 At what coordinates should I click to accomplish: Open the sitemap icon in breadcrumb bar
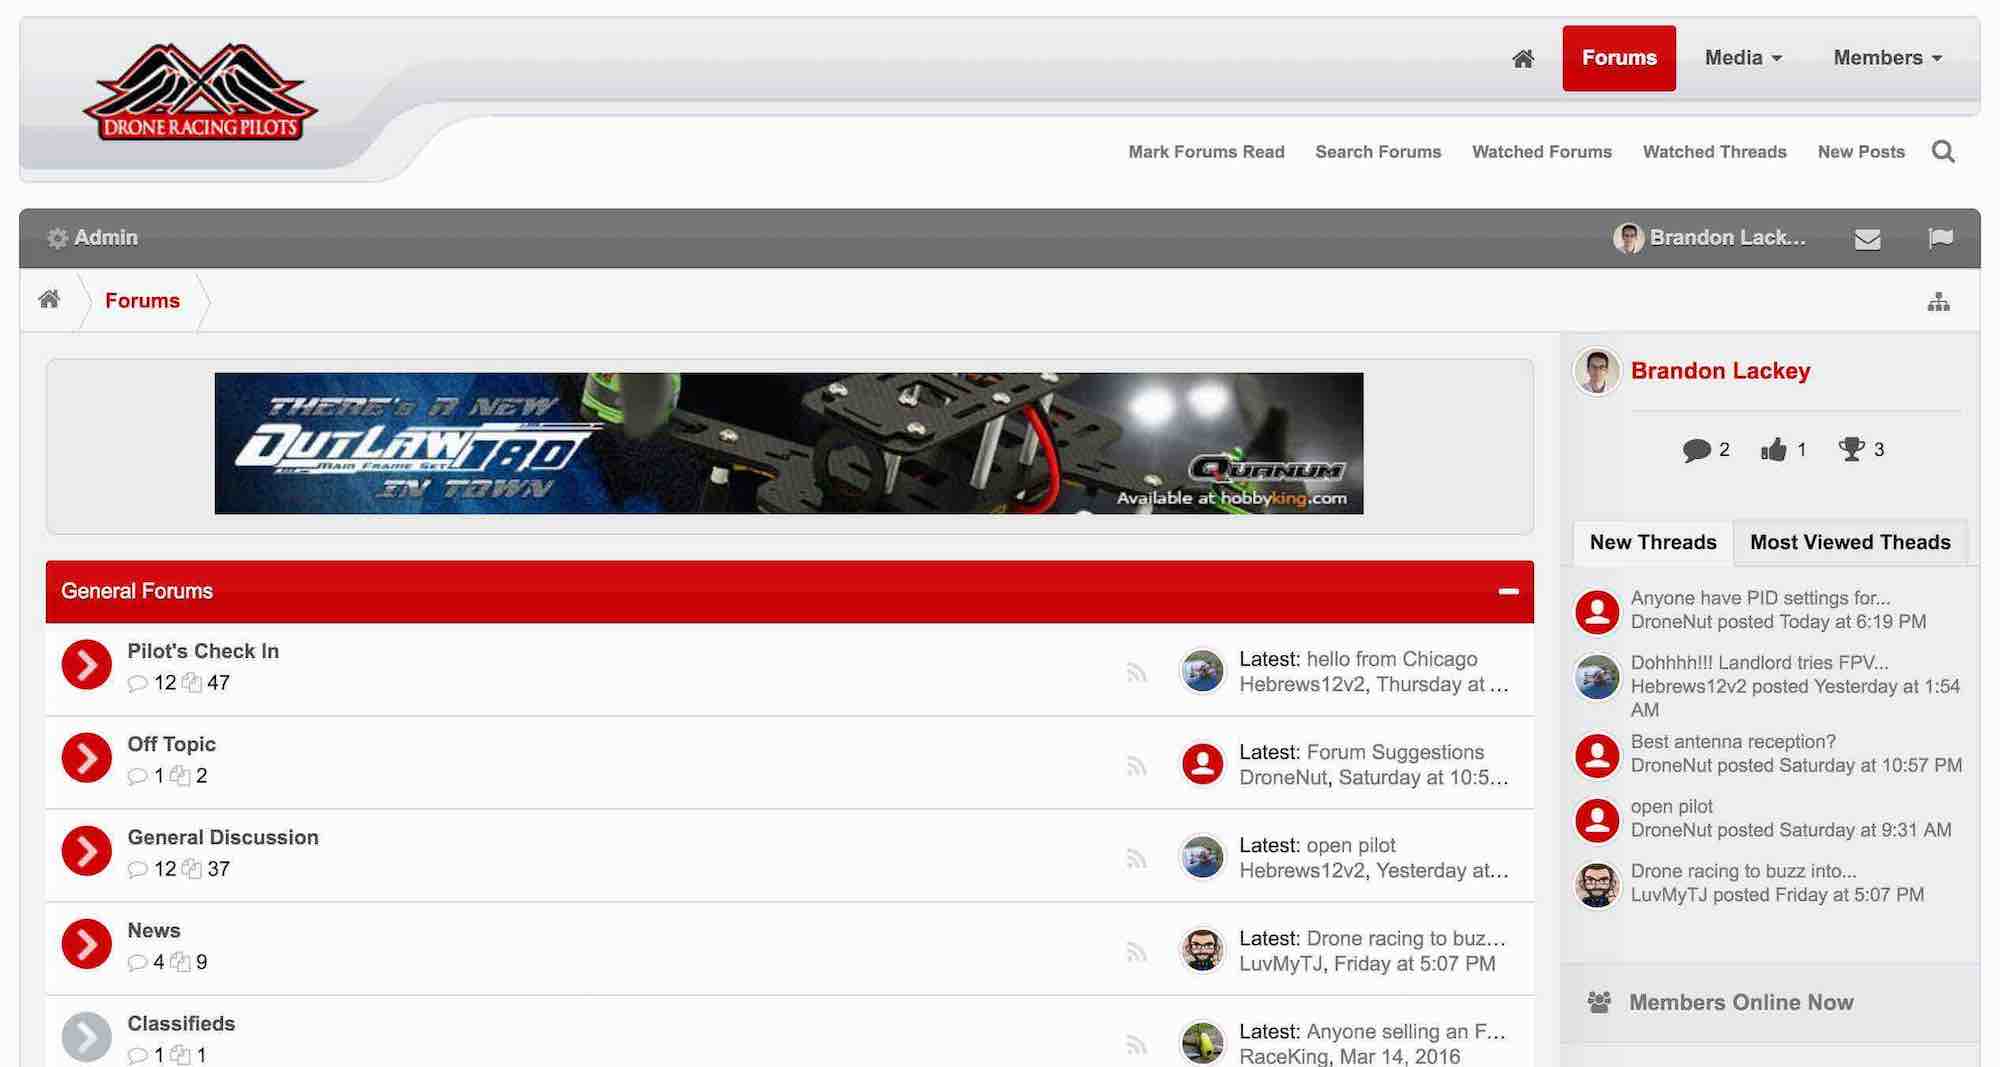point(1938,302)
